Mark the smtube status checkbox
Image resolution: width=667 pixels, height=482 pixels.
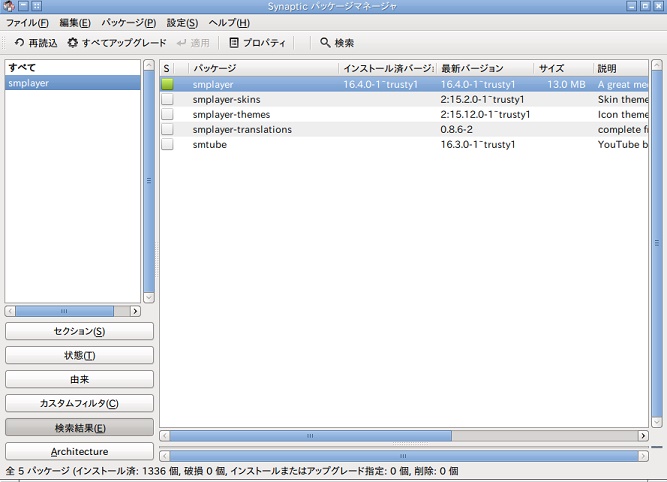coord(167,144)
